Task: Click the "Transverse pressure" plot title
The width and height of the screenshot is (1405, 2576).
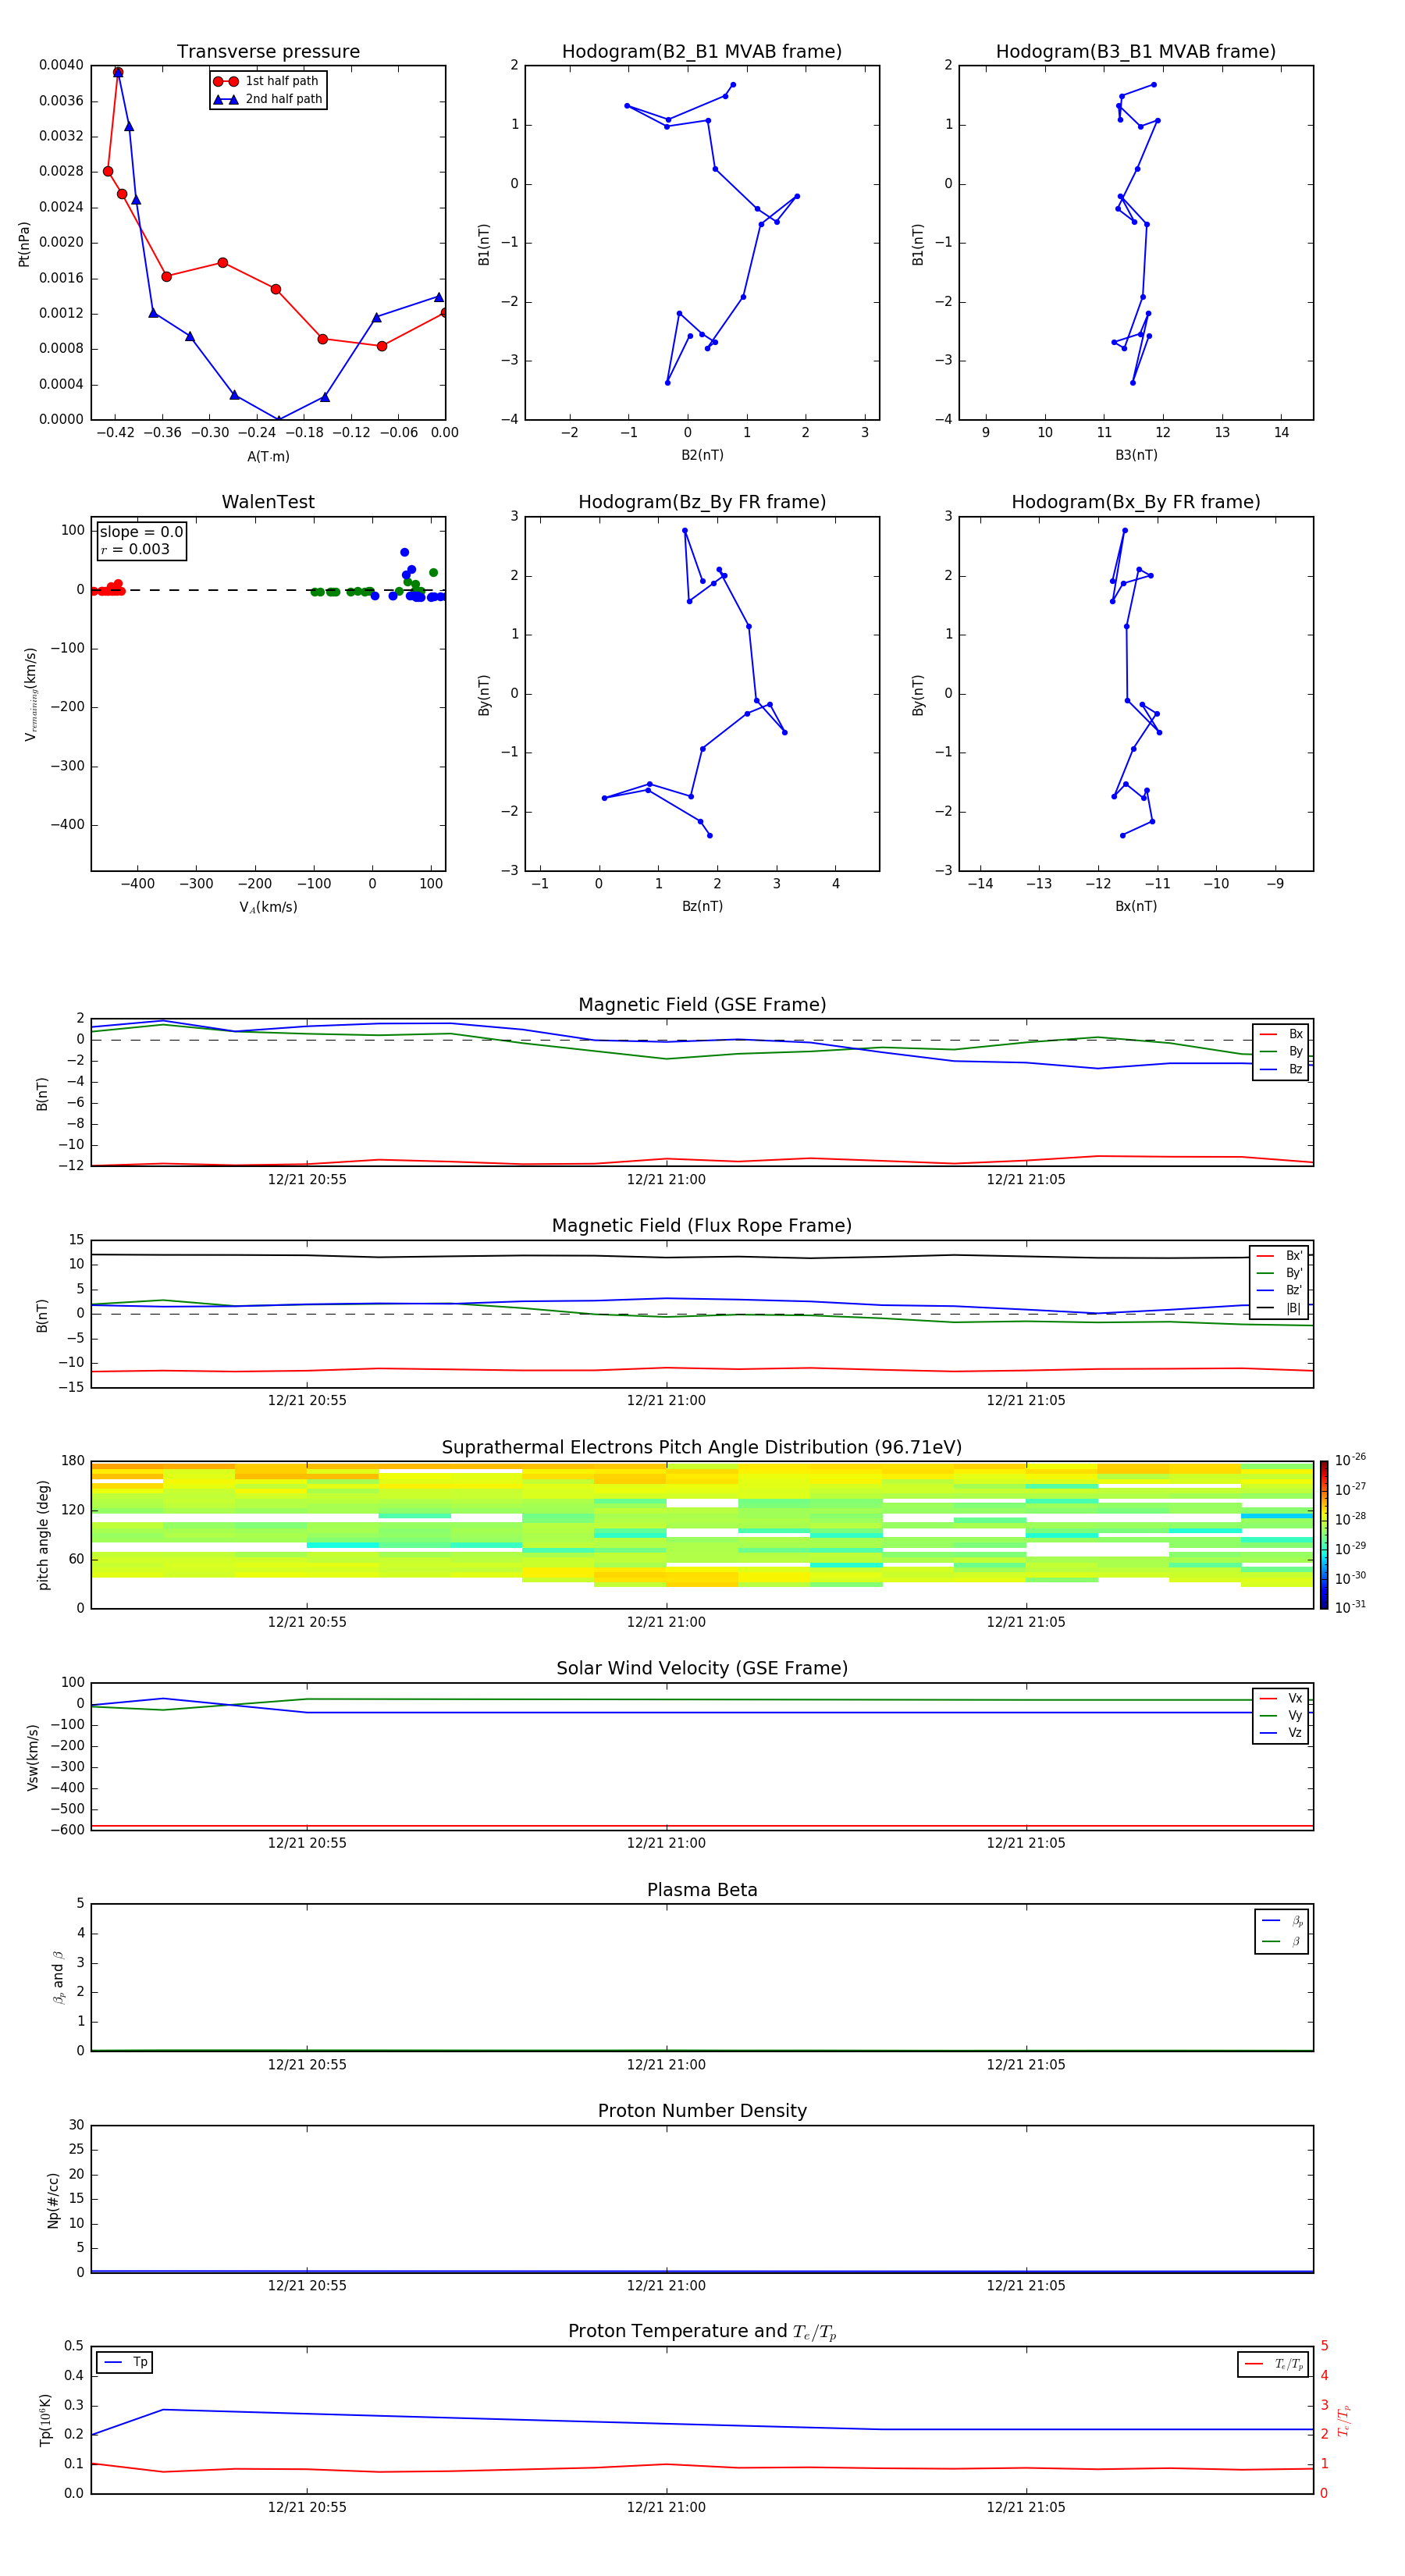Action: (268, 51)
